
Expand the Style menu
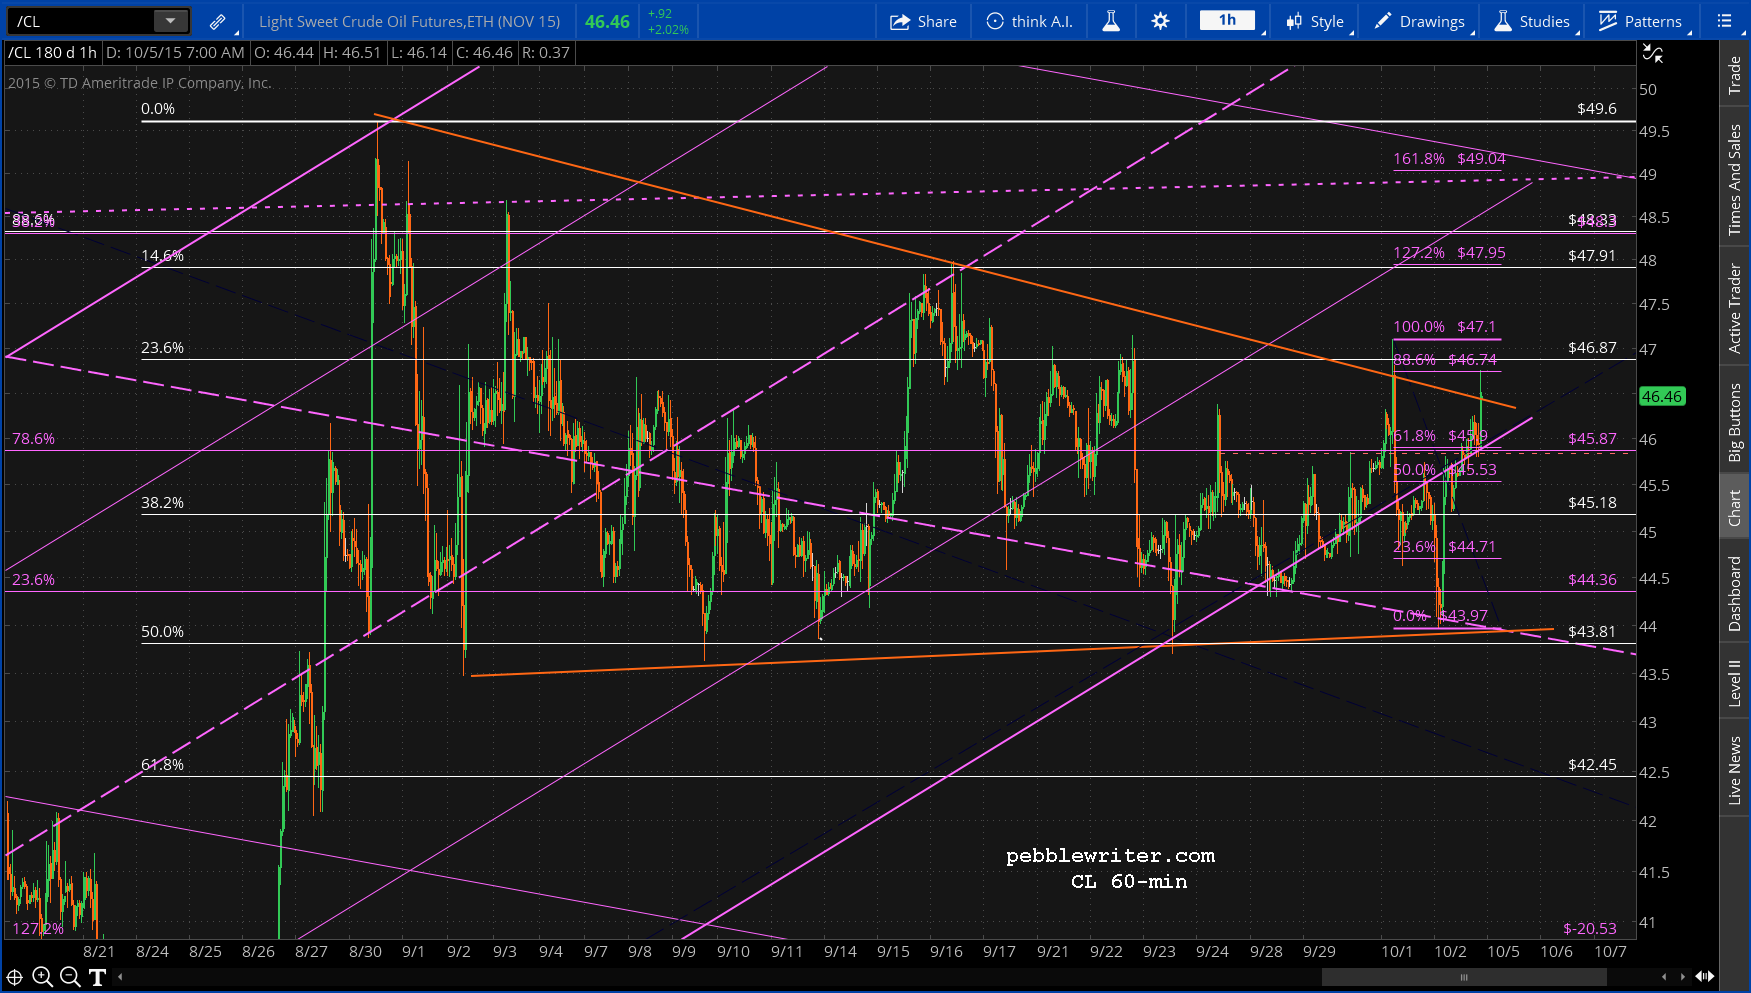tap(1316, 21)
